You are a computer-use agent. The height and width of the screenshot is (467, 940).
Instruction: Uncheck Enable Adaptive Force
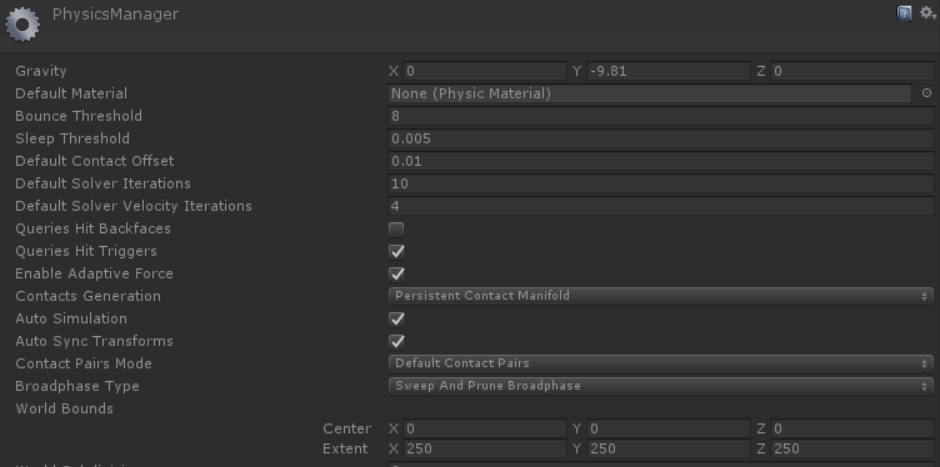coord(397,274)
